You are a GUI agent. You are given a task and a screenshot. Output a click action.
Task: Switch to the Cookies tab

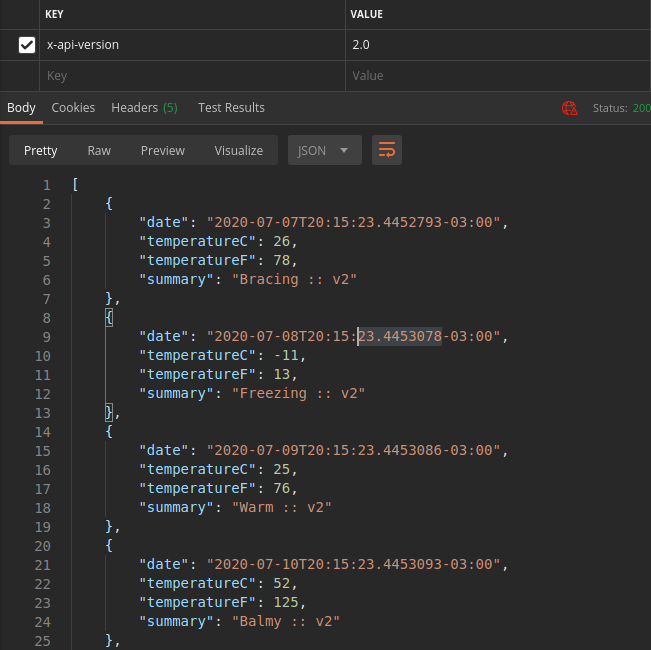coord(73,108)
